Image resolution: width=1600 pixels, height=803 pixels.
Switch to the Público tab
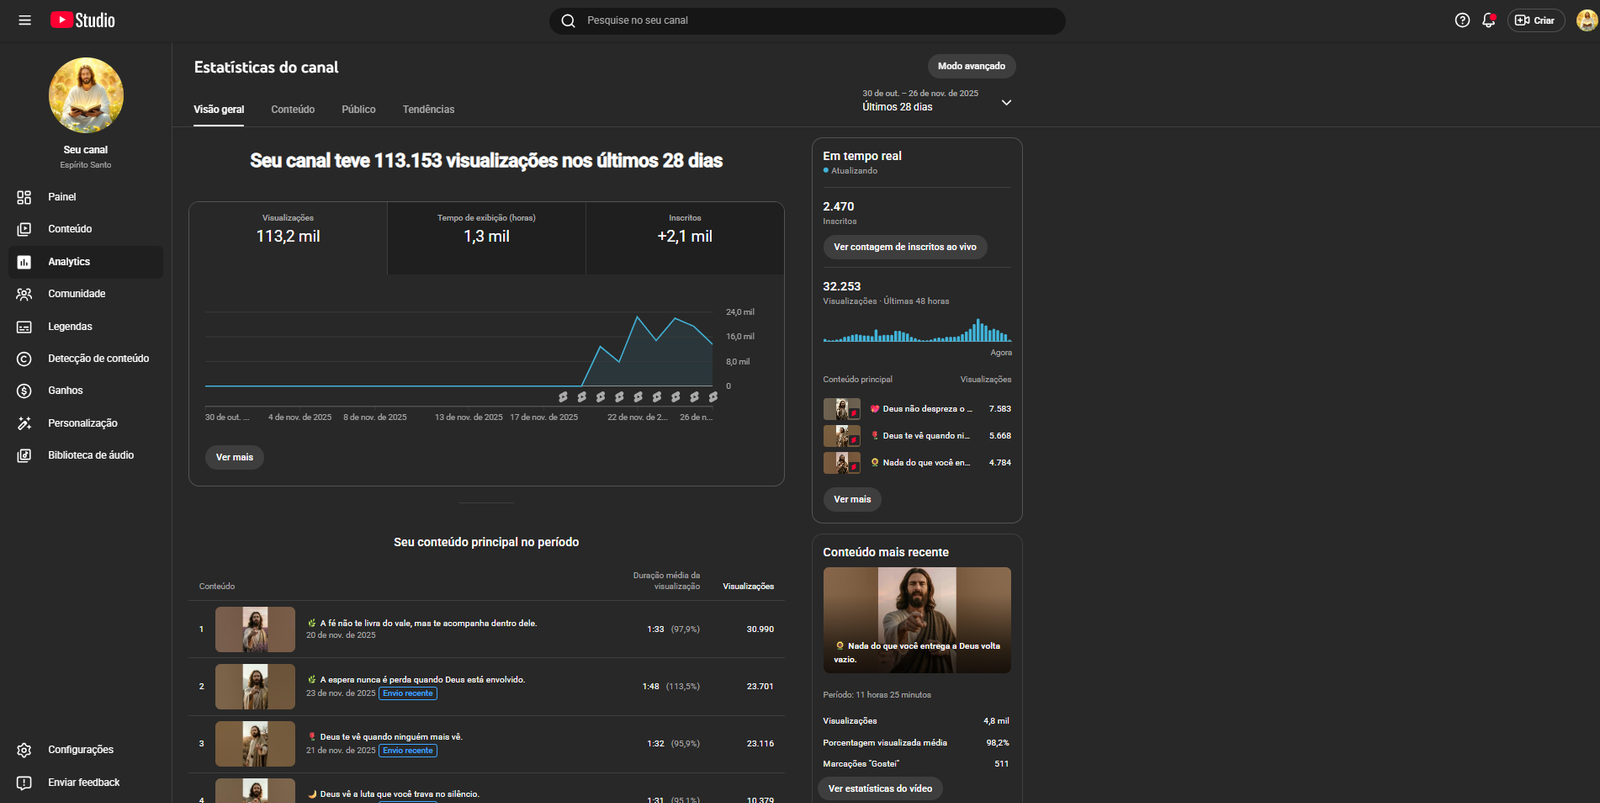point(358,109)
